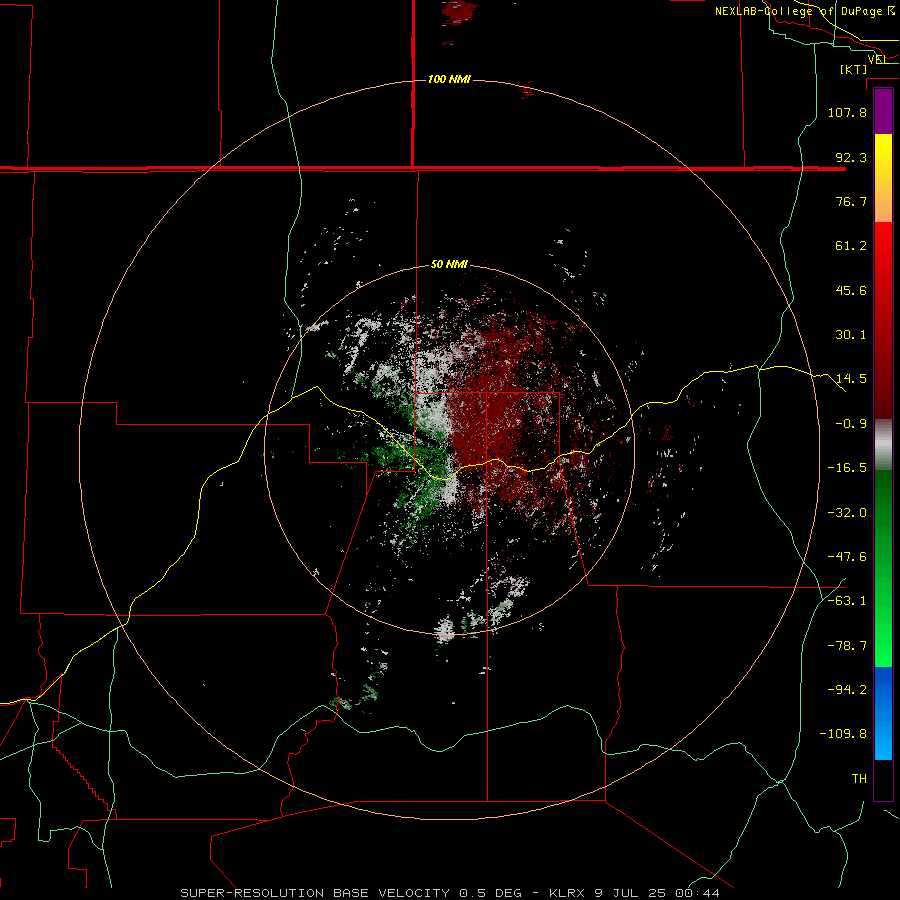Click the blue segment of the velocity color bar
The width and height of the screenshot is (900, 900).
coord(883,713)
